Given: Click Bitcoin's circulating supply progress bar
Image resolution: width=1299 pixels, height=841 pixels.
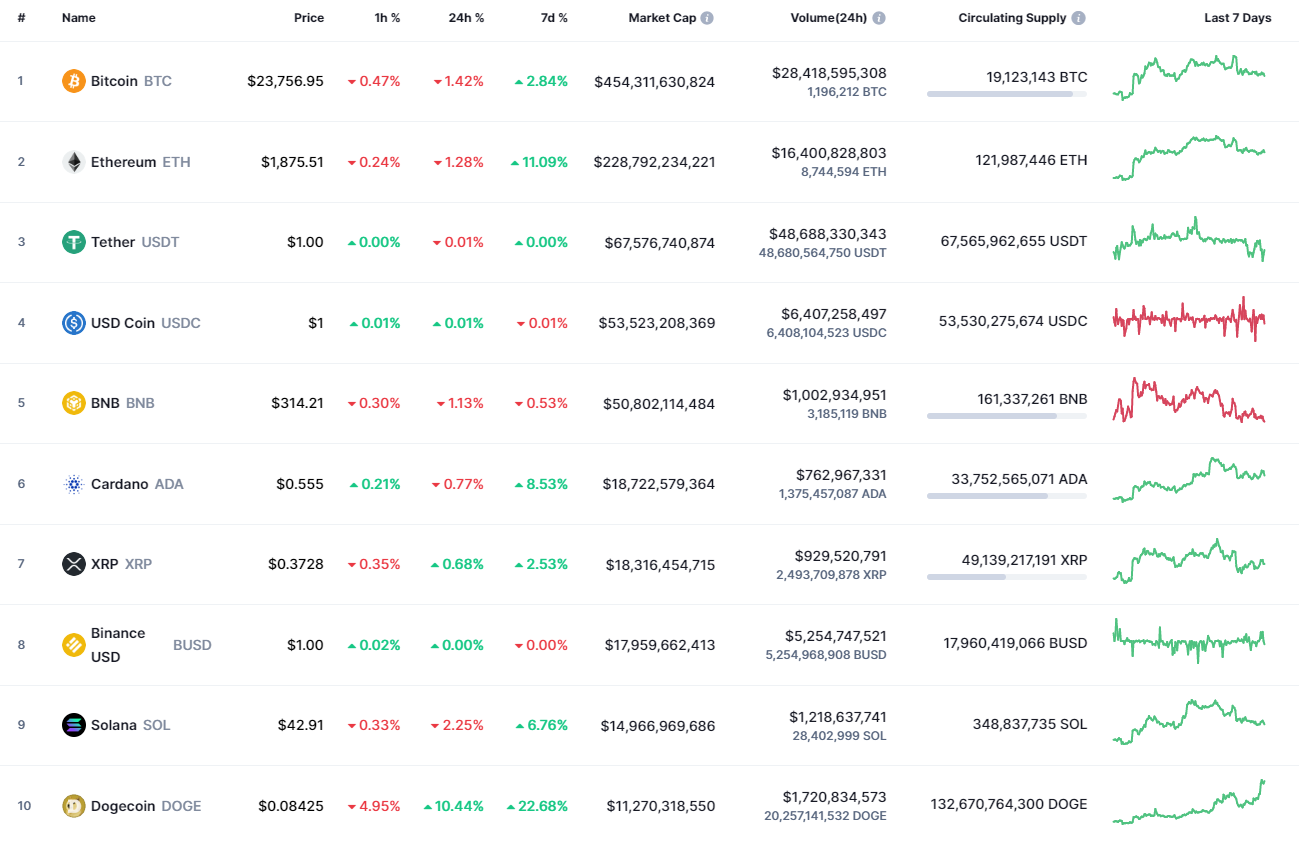Looking at the screenshot, I should pyautogui.click(x=1007, y=94).
